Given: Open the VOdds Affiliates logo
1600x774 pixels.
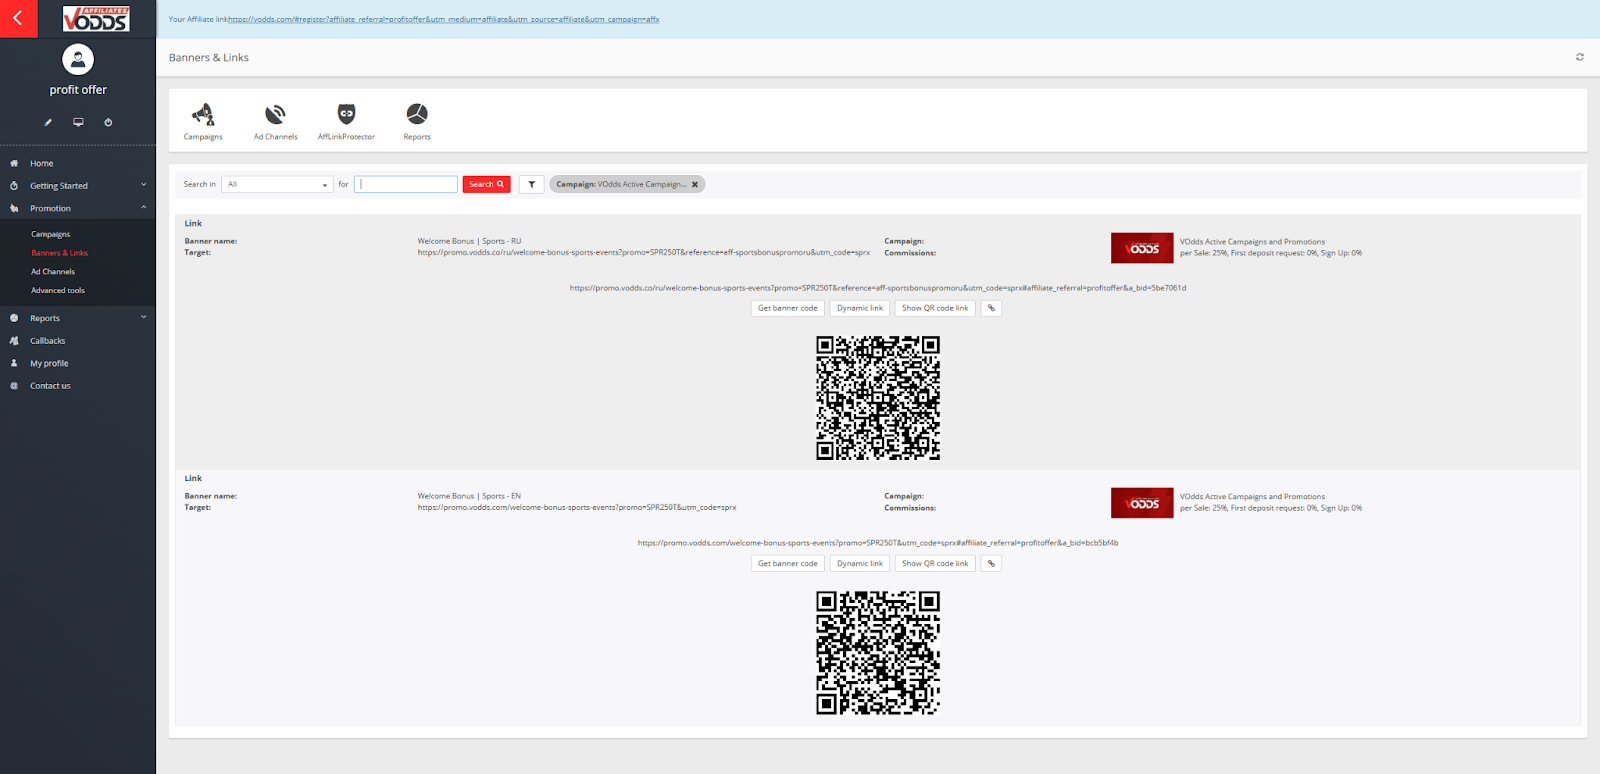Looking at the screenshot, I should point(96,18).
